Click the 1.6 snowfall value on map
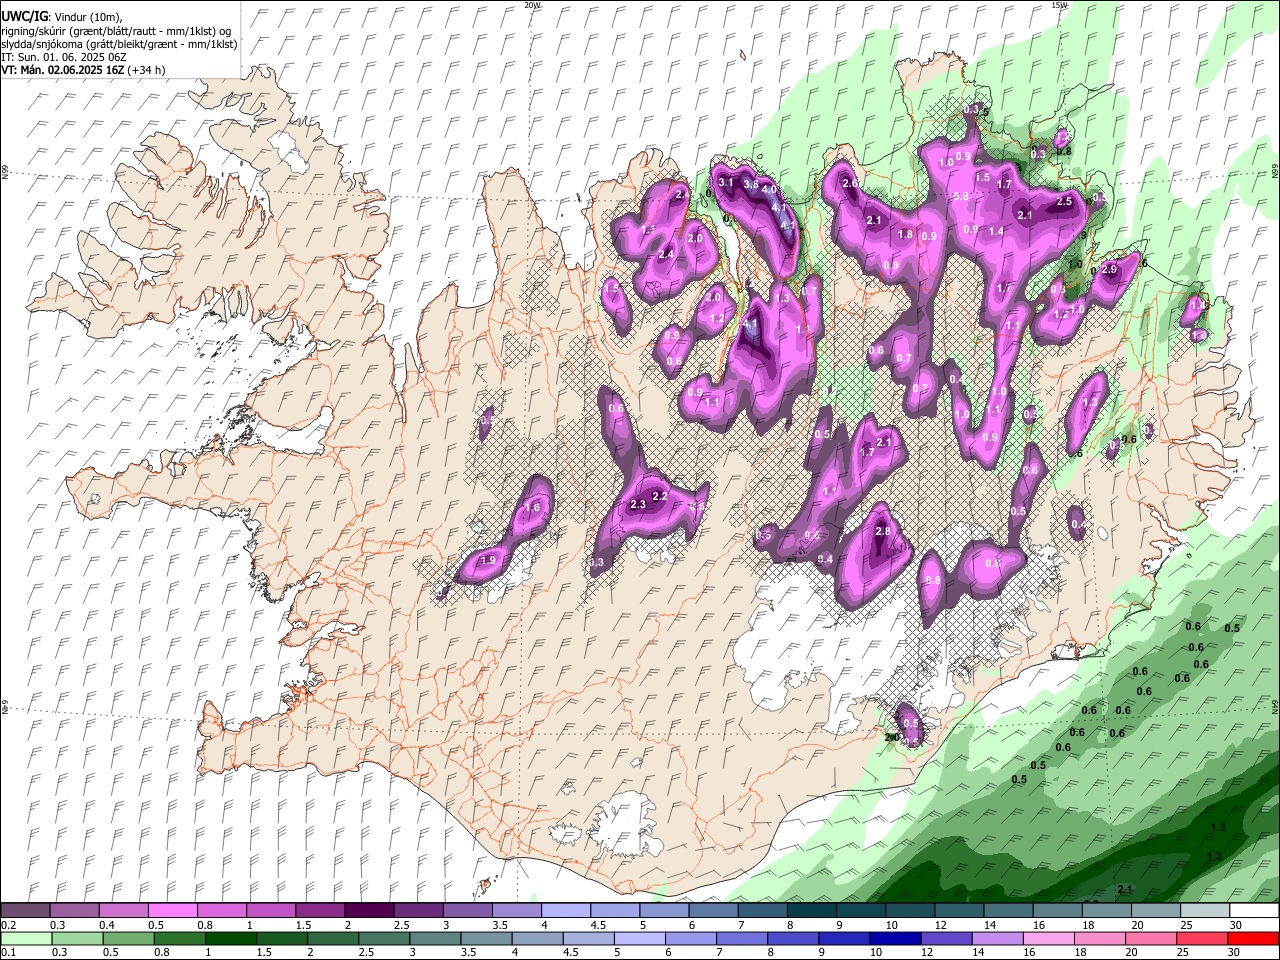The image size is (1280, 960). 533,508
